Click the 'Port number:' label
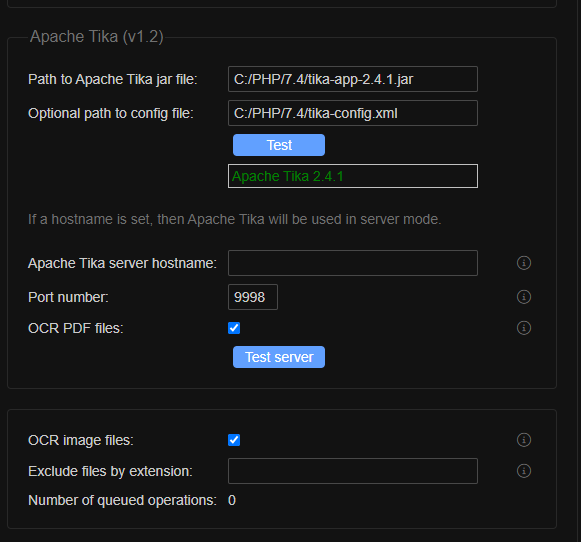 coord(69,297)
